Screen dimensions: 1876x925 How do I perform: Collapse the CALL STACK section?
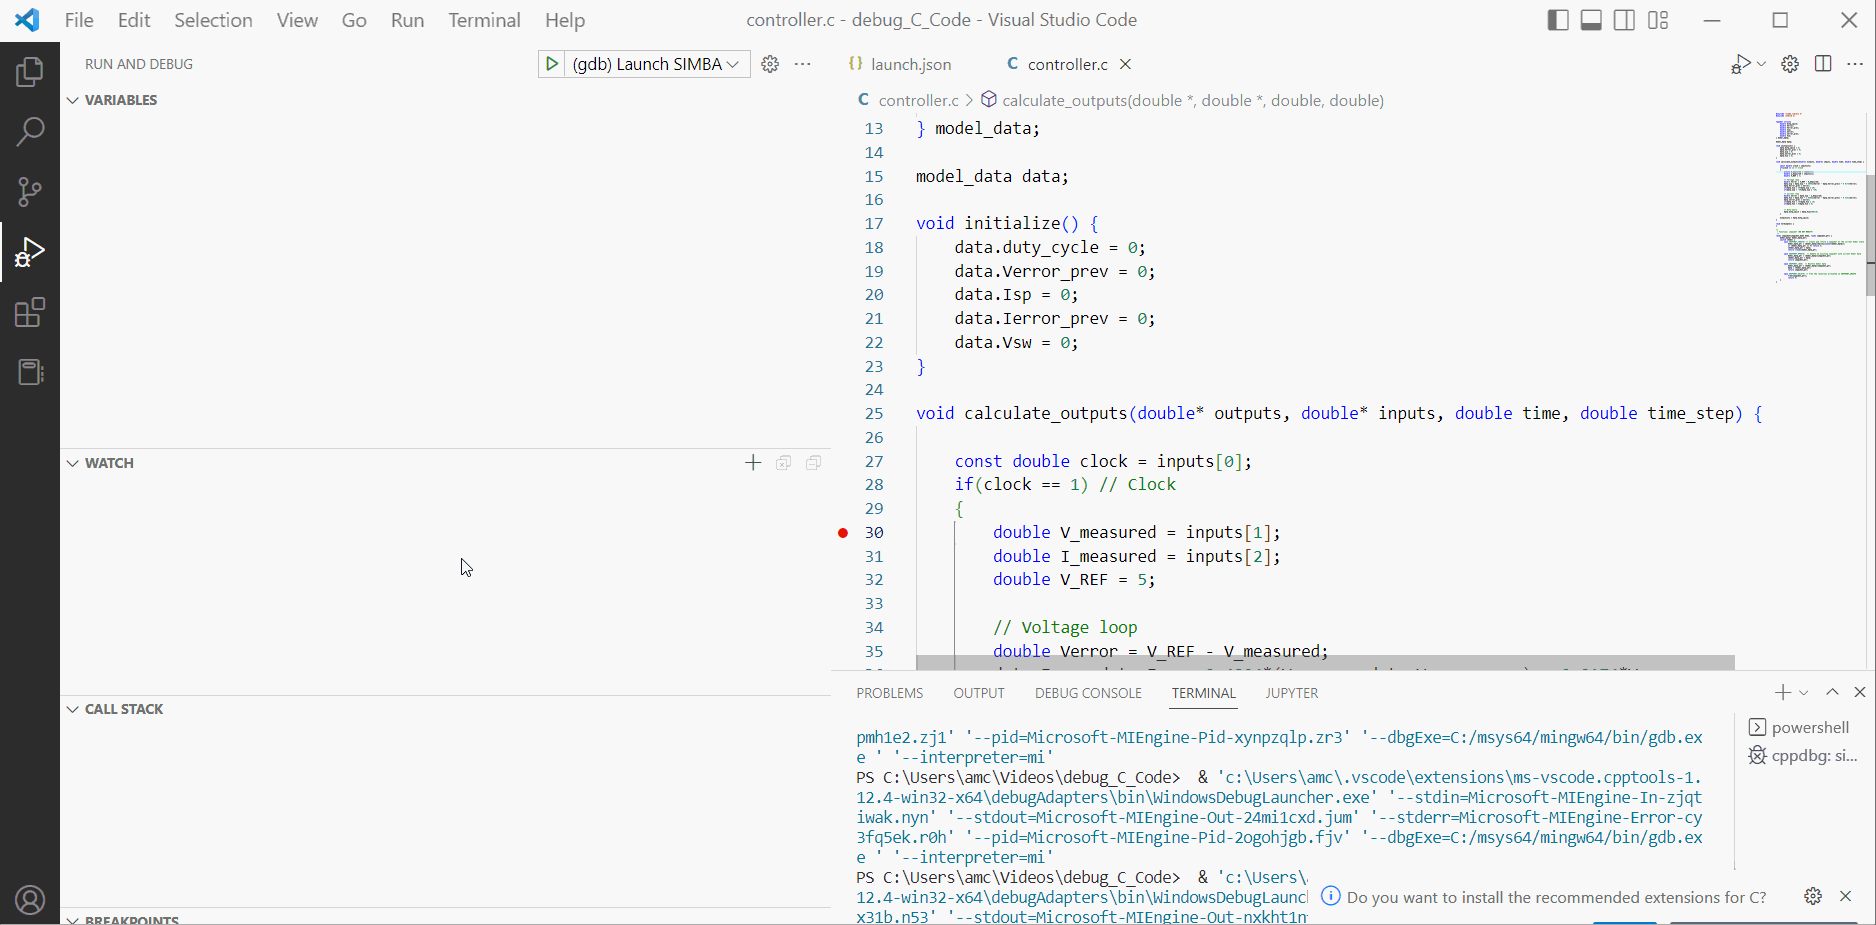point(115,709)
